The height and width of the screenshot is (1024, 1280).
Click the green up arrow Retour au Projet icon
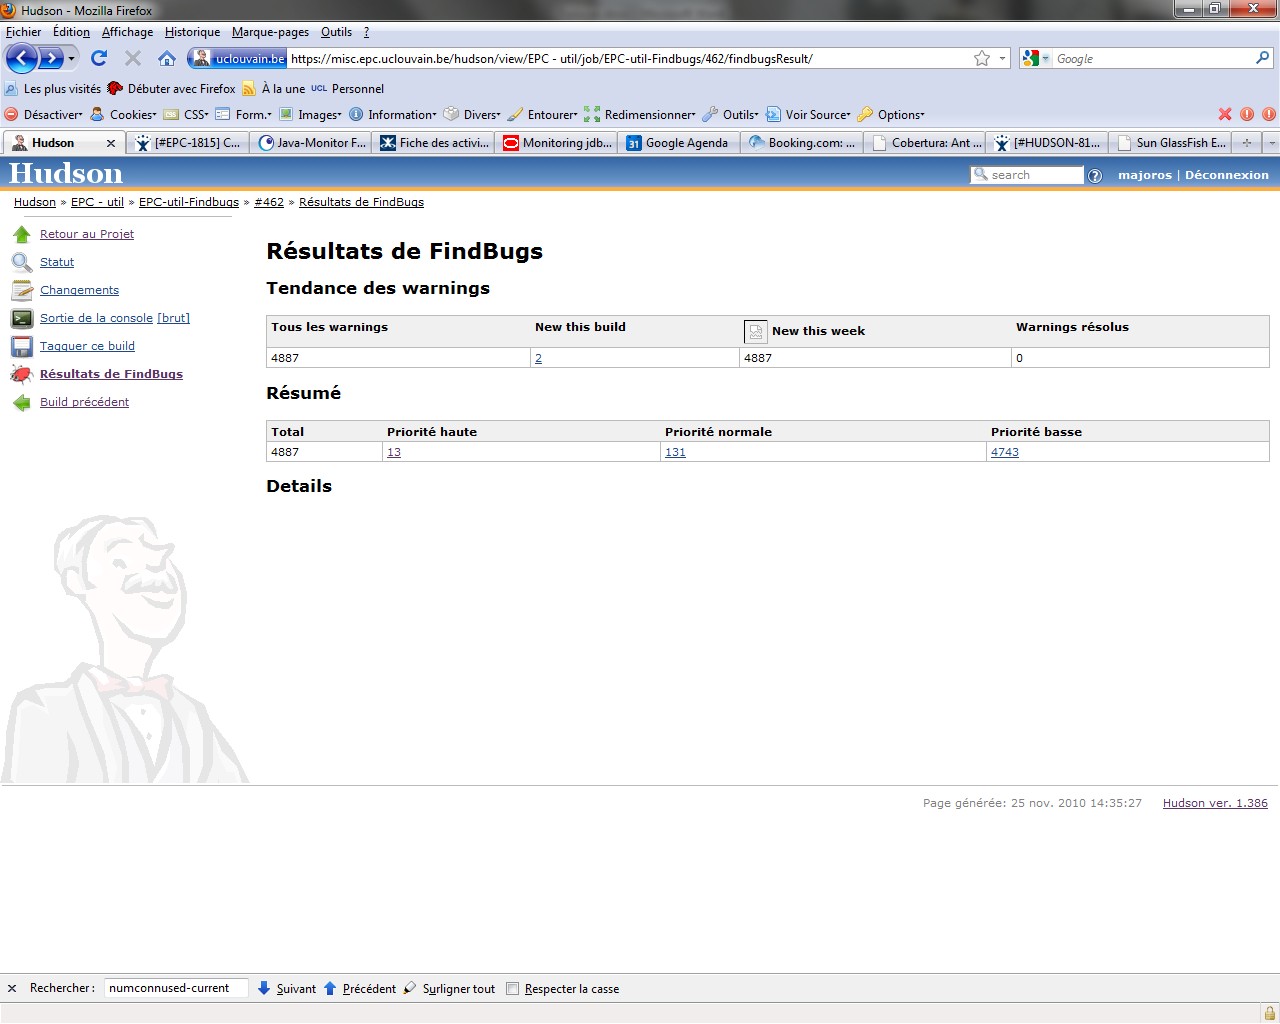(21, 234)
